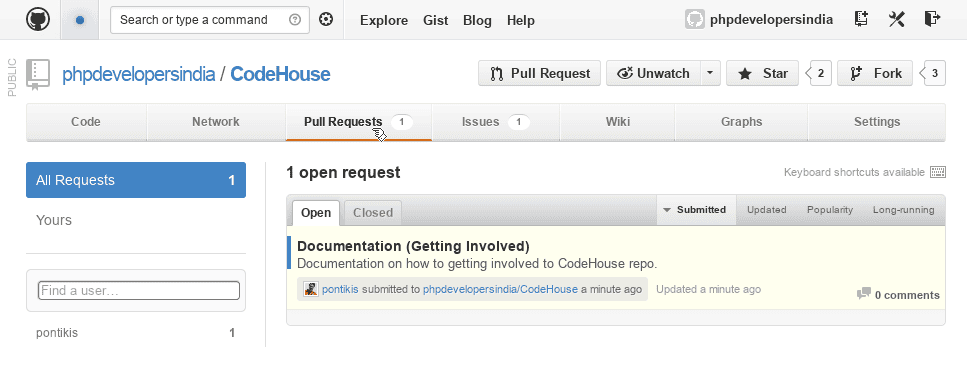The image size is (967, 367).
Task: Open the phpdevelopersindia/CodeHouse link in the request
Action: coord(500,289)
